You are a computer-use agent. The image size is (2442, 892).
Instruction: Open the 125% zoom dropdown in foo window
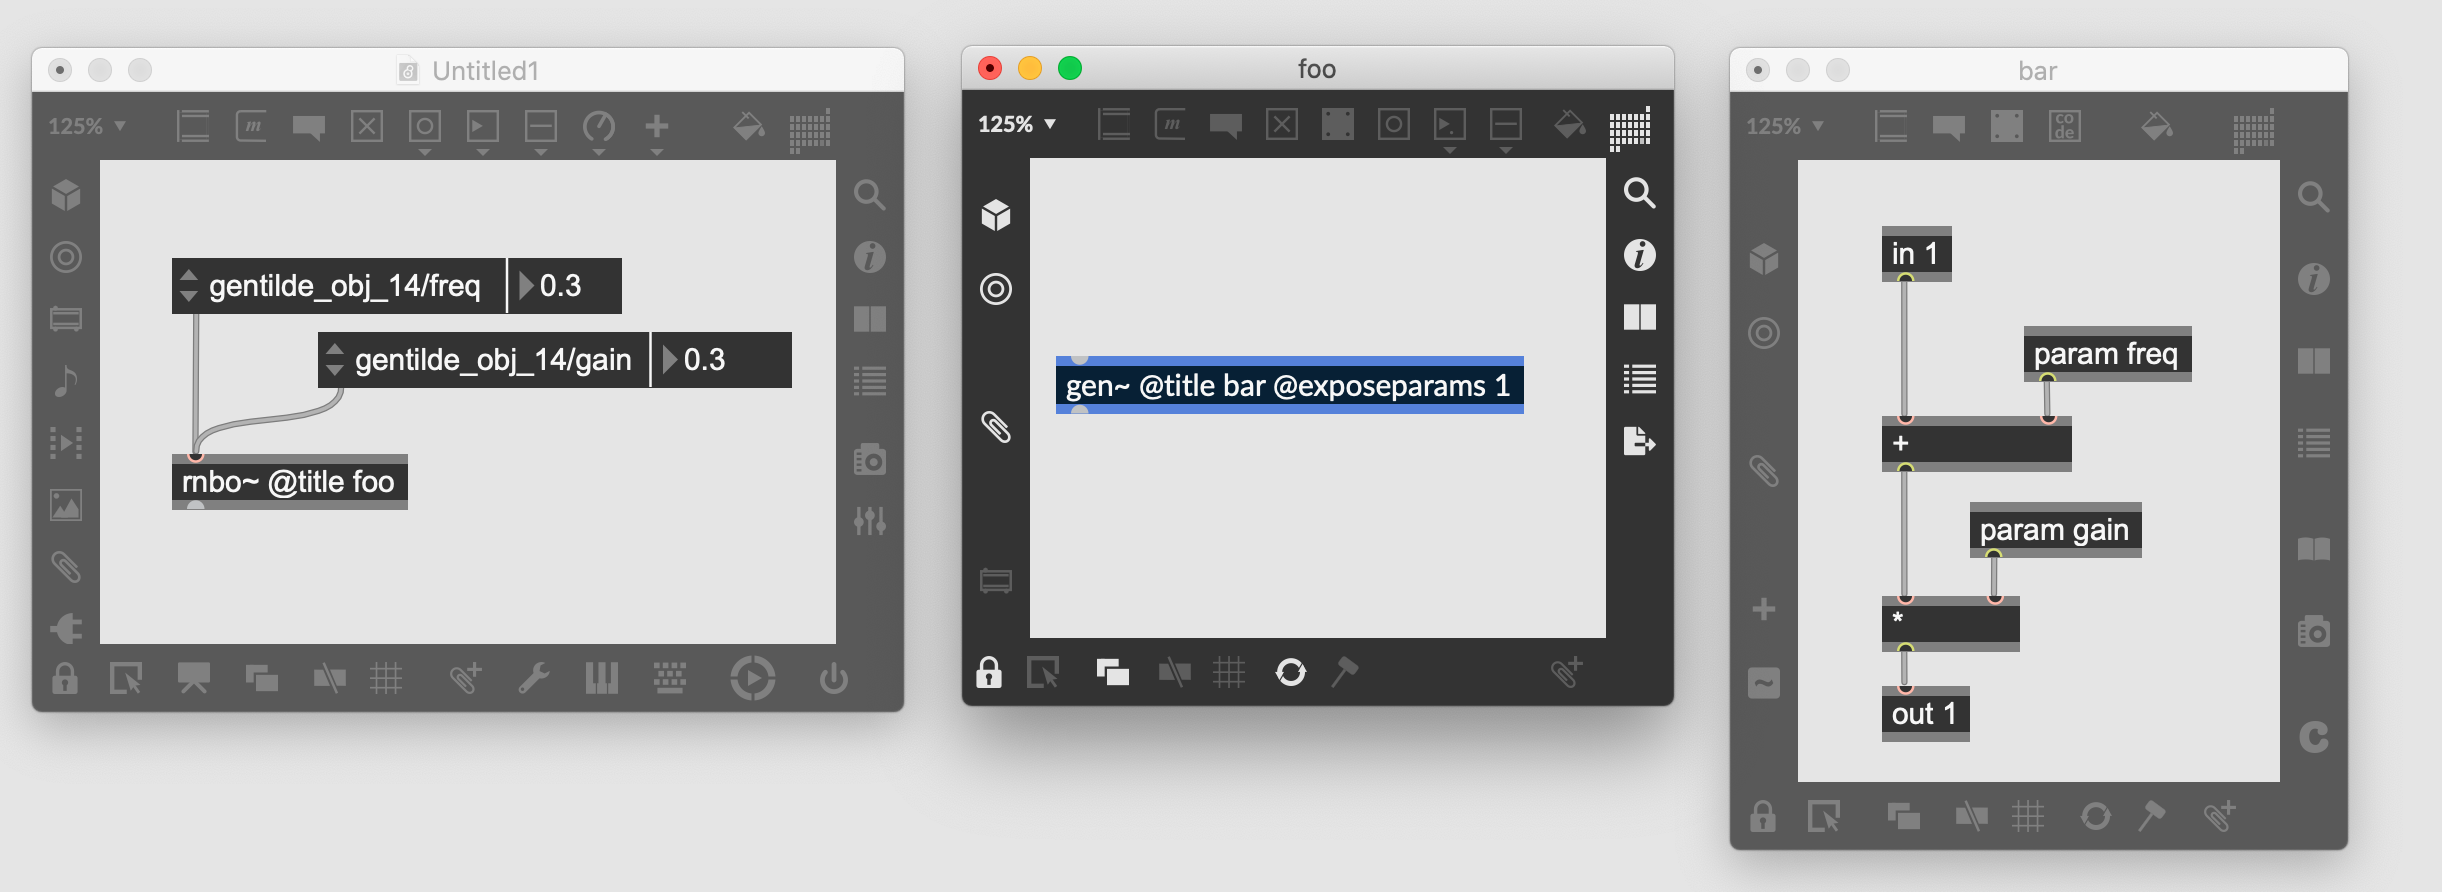click(1017, 124)
